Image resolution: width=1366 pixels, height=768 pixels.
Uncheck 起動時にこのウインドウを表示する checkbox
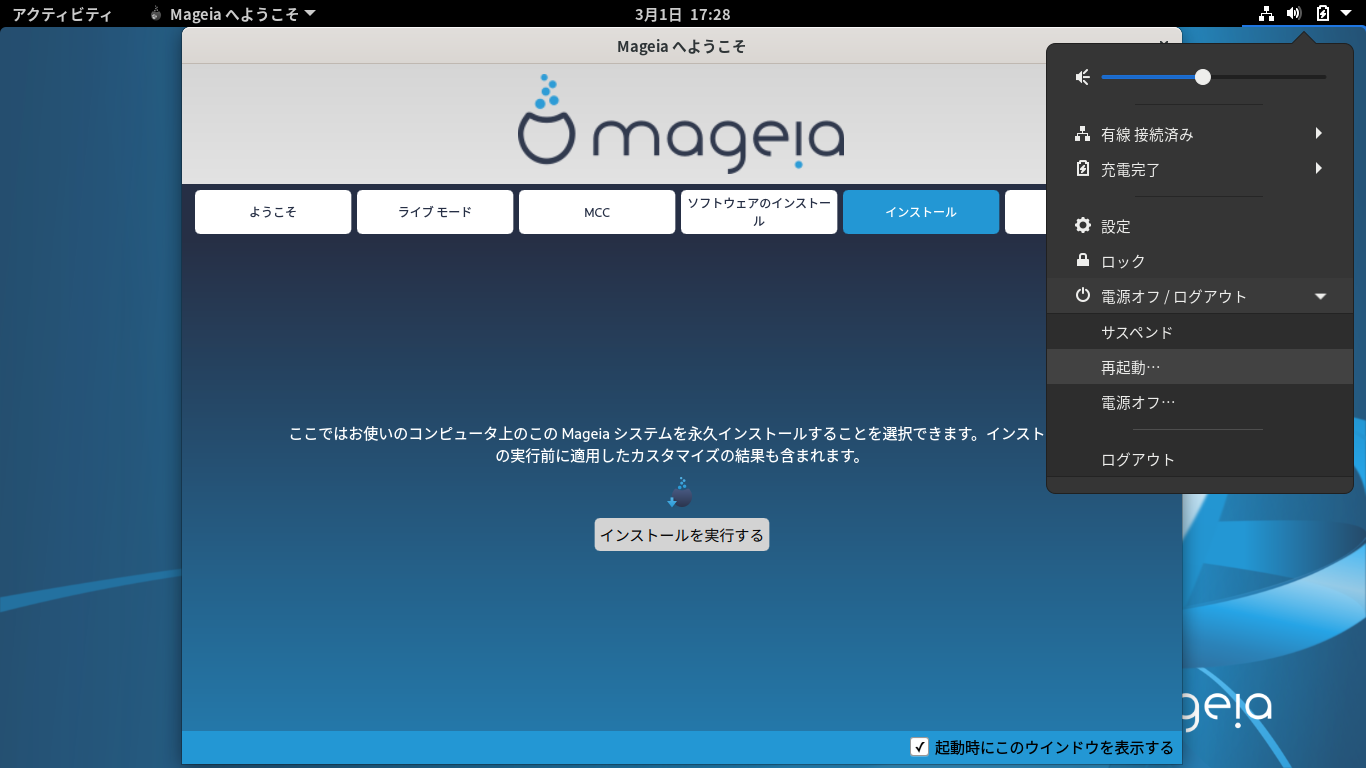point(920,747)
